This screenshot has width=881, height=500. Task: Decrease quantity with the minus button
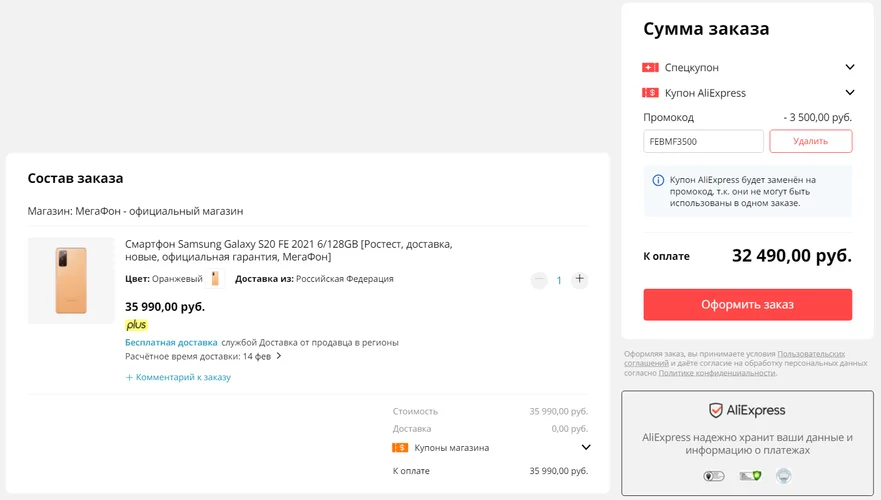pos(539,279)
